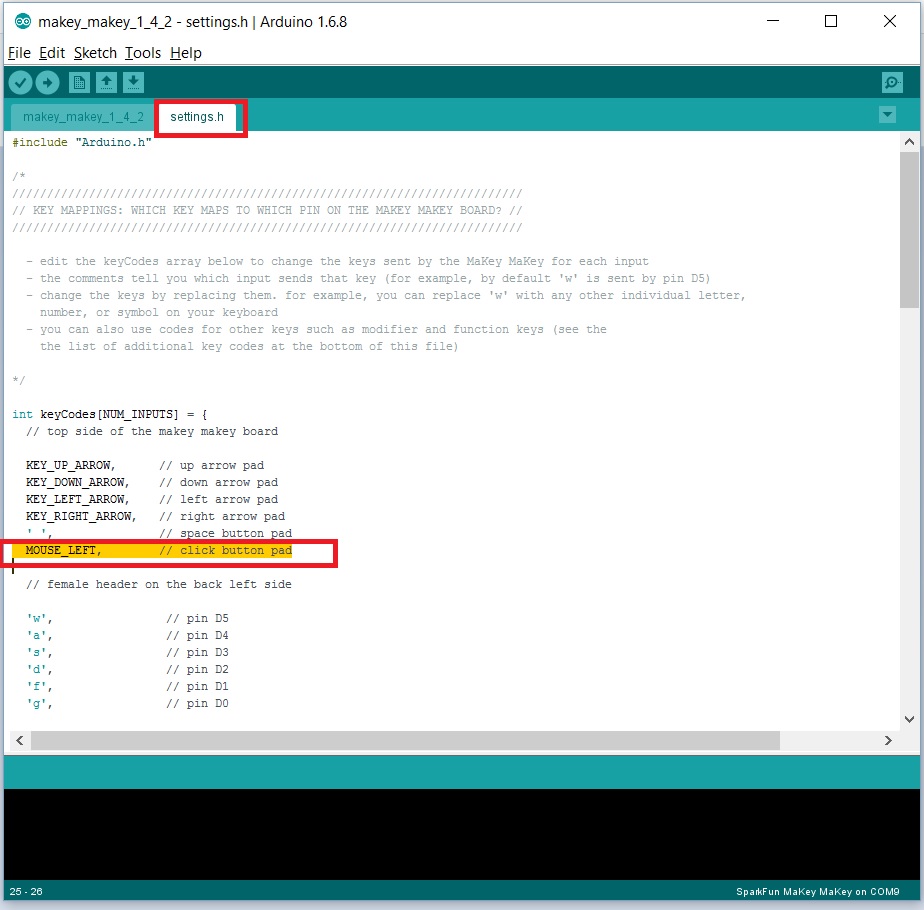Click the vertical scrollbar up arrow
The height and width of the screenshot is (910, 924).
tap(910, 141)
